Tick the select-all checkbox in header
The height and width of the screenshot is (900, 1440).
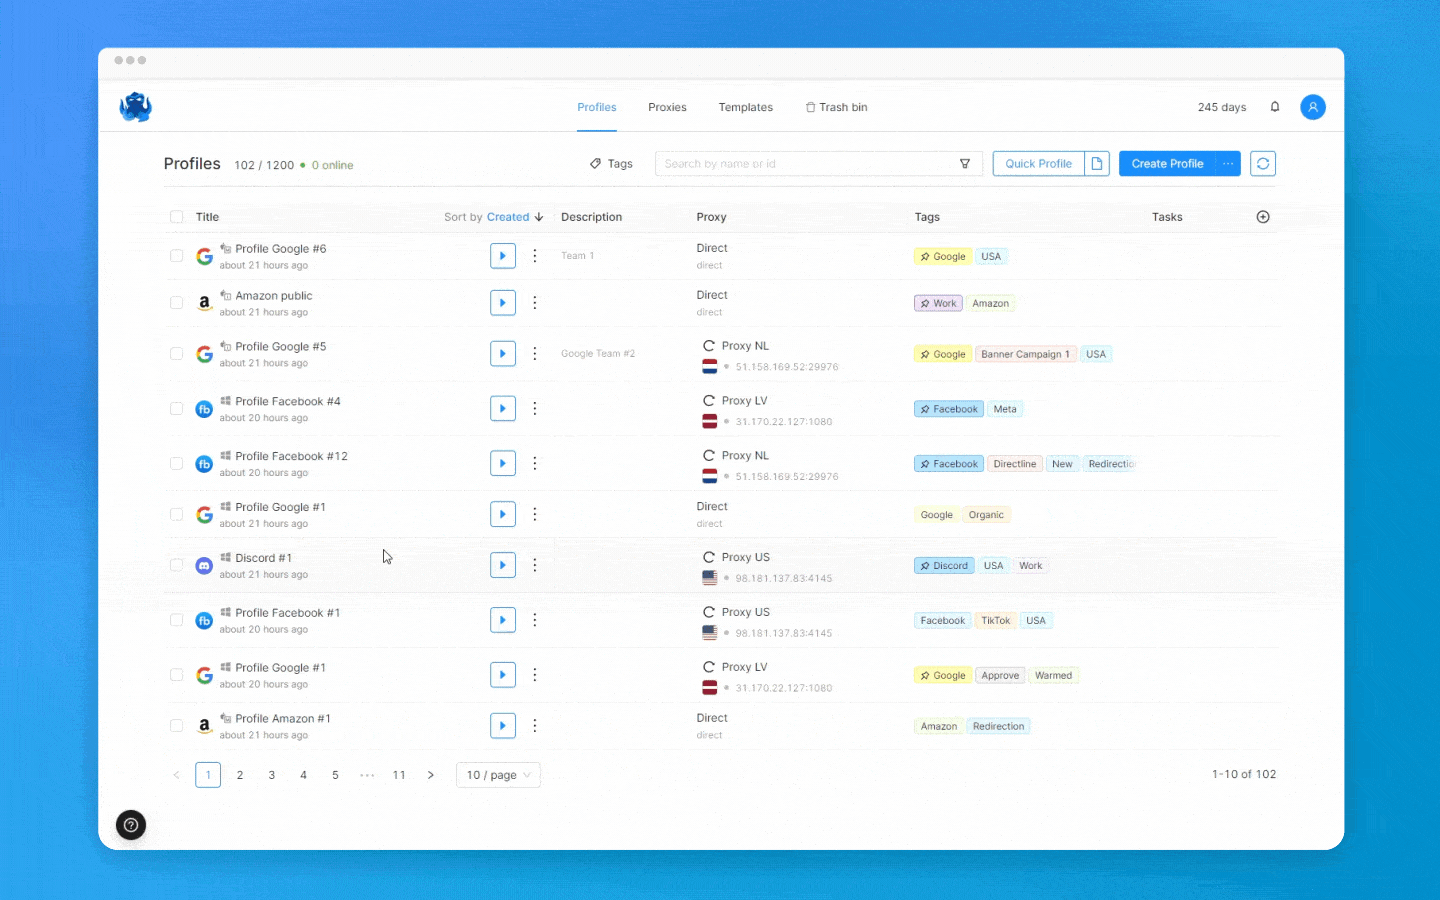176,216
